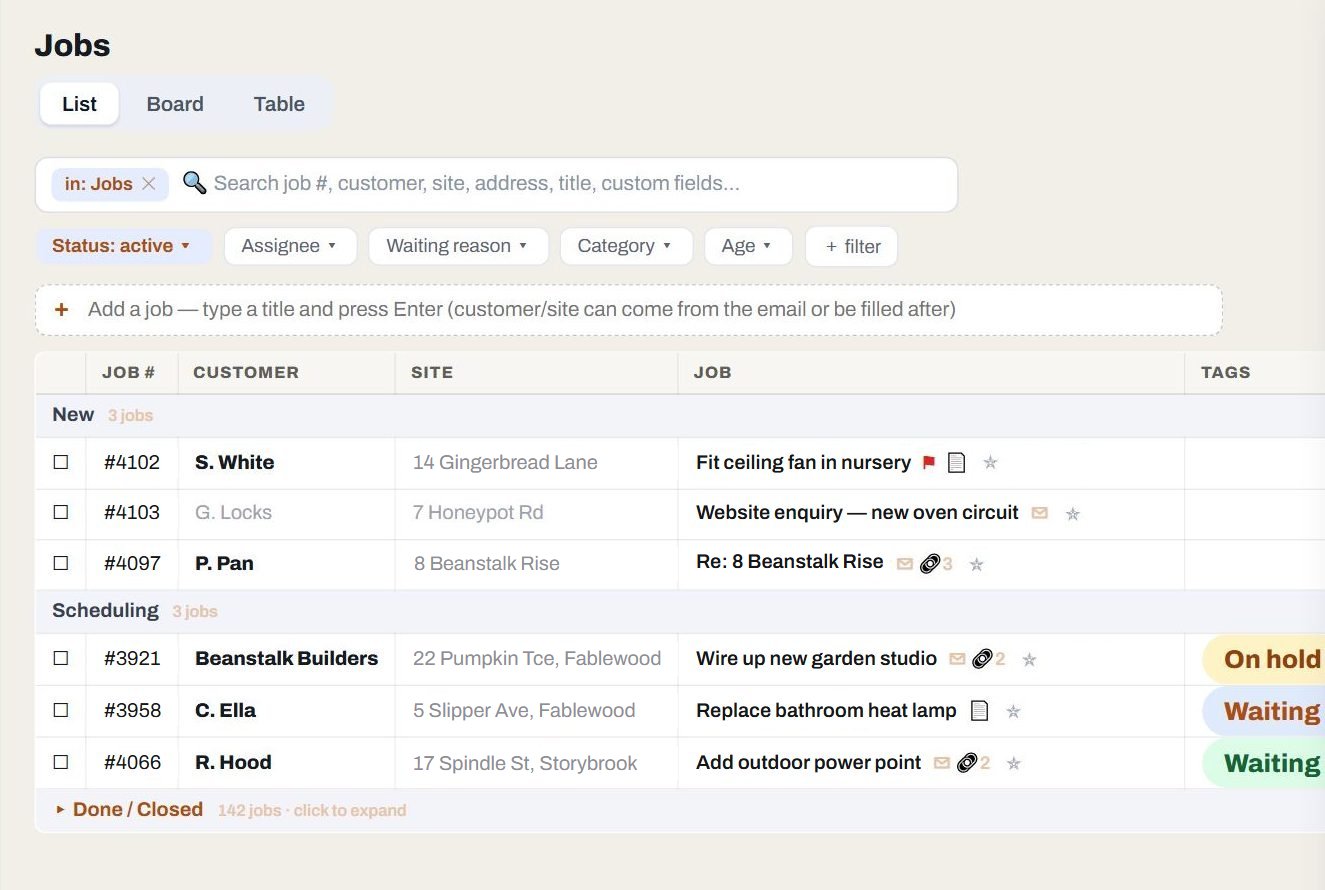Click site 7 Honeypot Rd
This screenshot has height=890, width=1325.
tap(478, 512)
